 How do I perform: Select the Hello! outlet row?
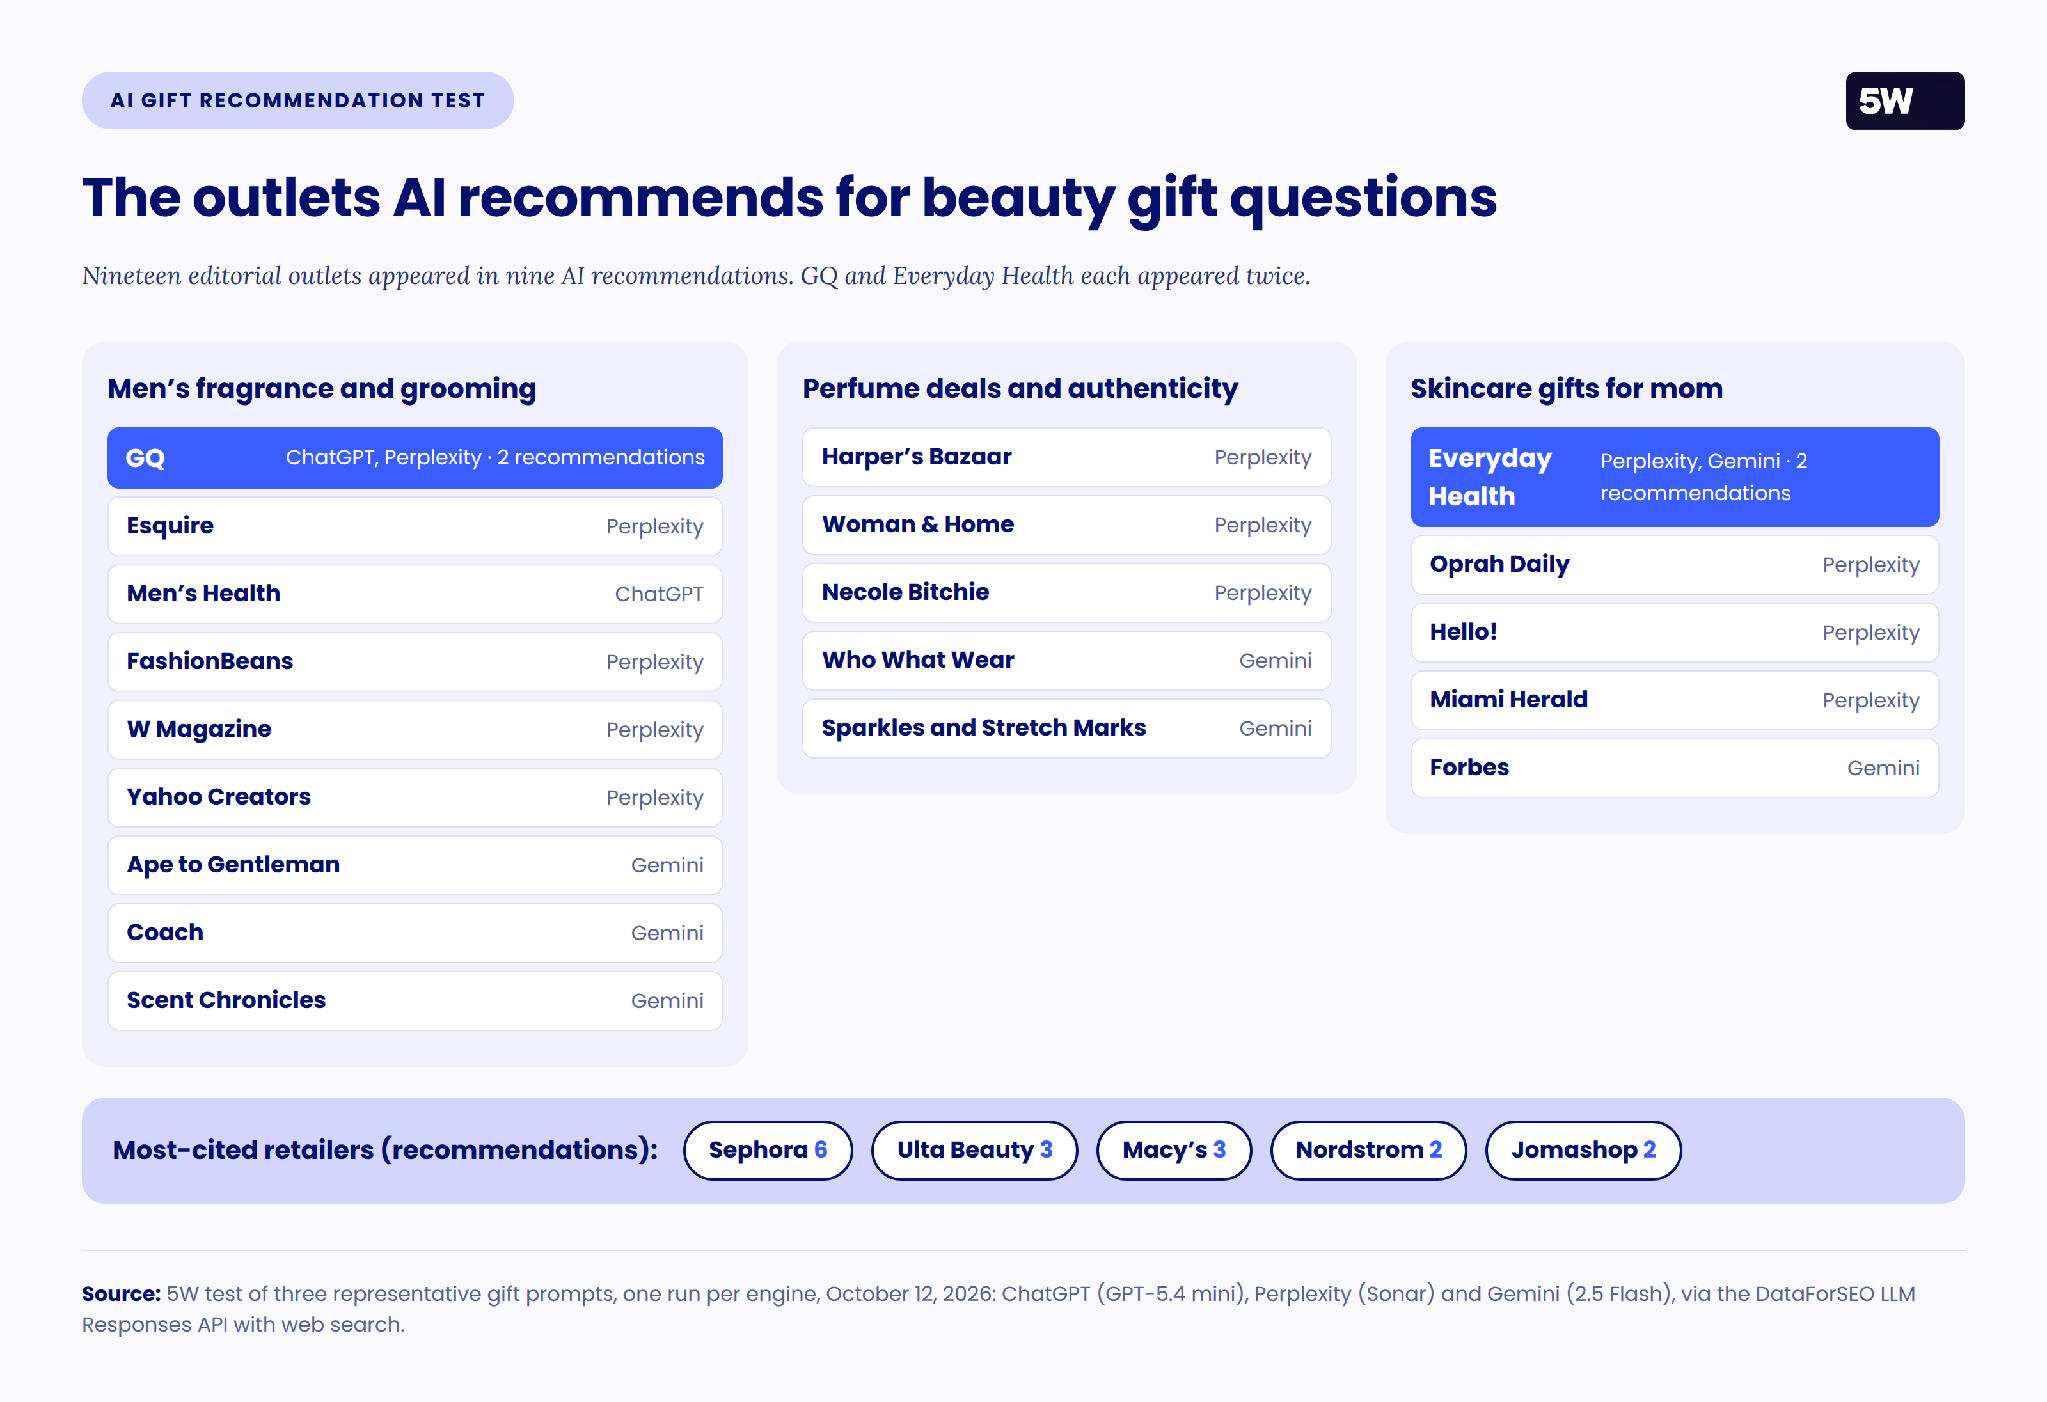click(x=1675, y=633)
